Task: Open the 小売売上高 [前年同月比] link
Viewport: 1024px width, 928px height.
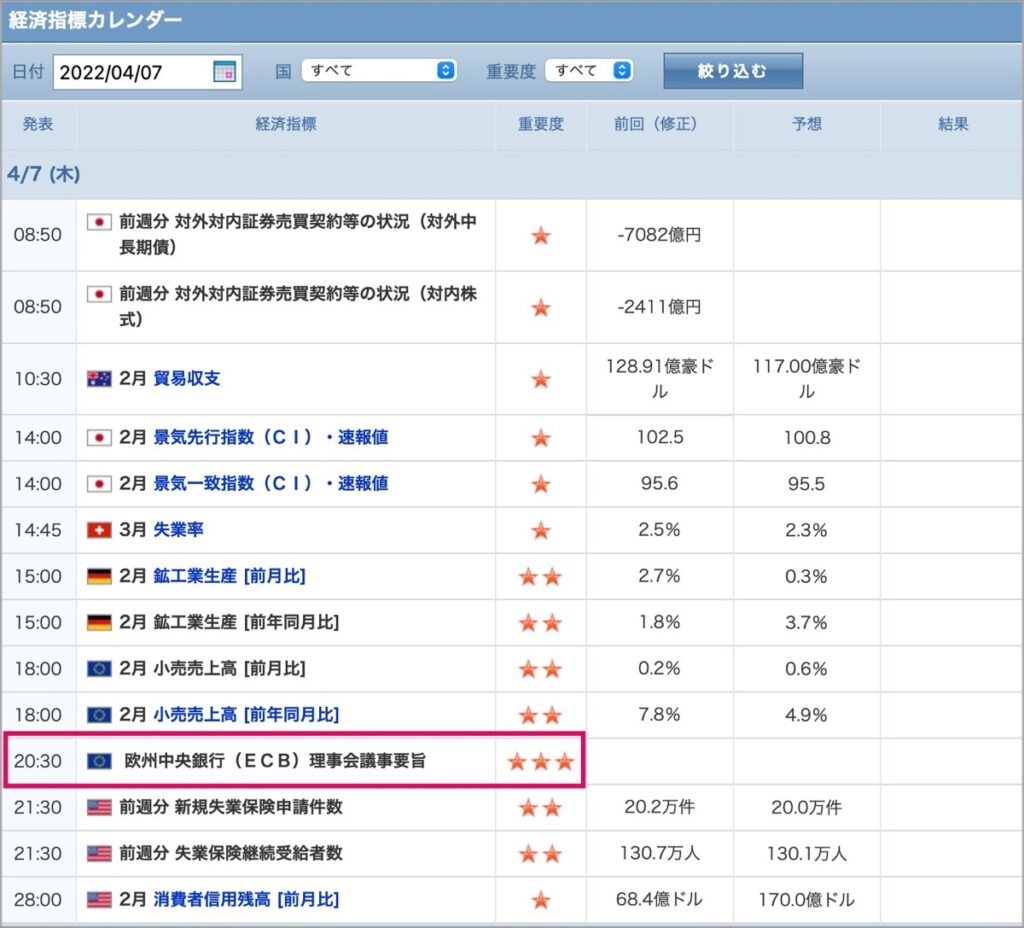Action: (246, 715)
